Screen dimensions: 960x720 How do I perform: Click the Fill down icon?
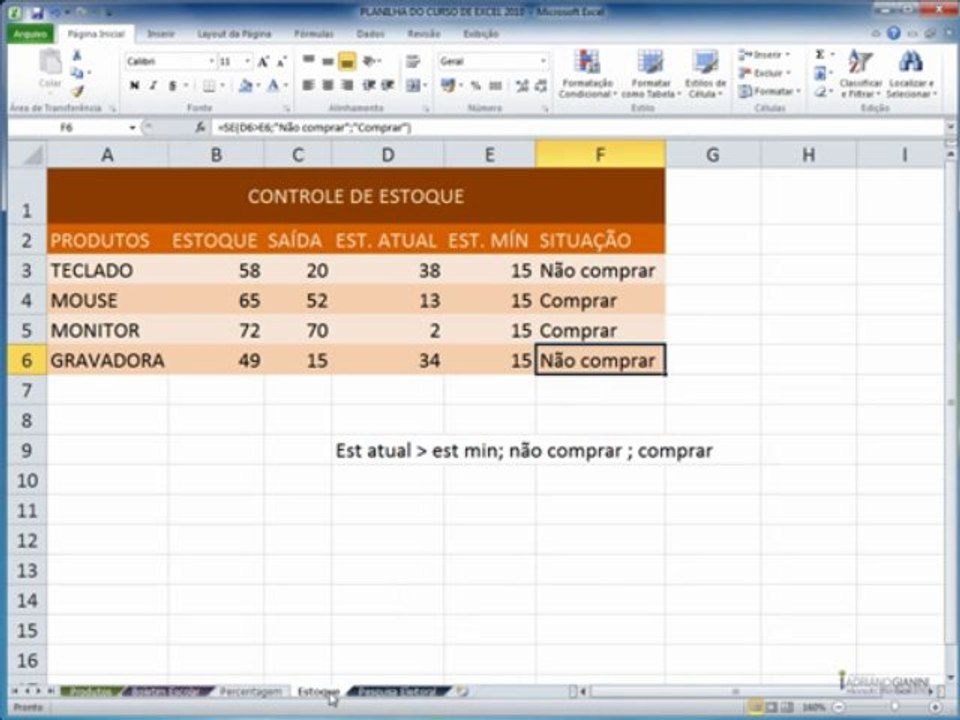coord(820,74)
